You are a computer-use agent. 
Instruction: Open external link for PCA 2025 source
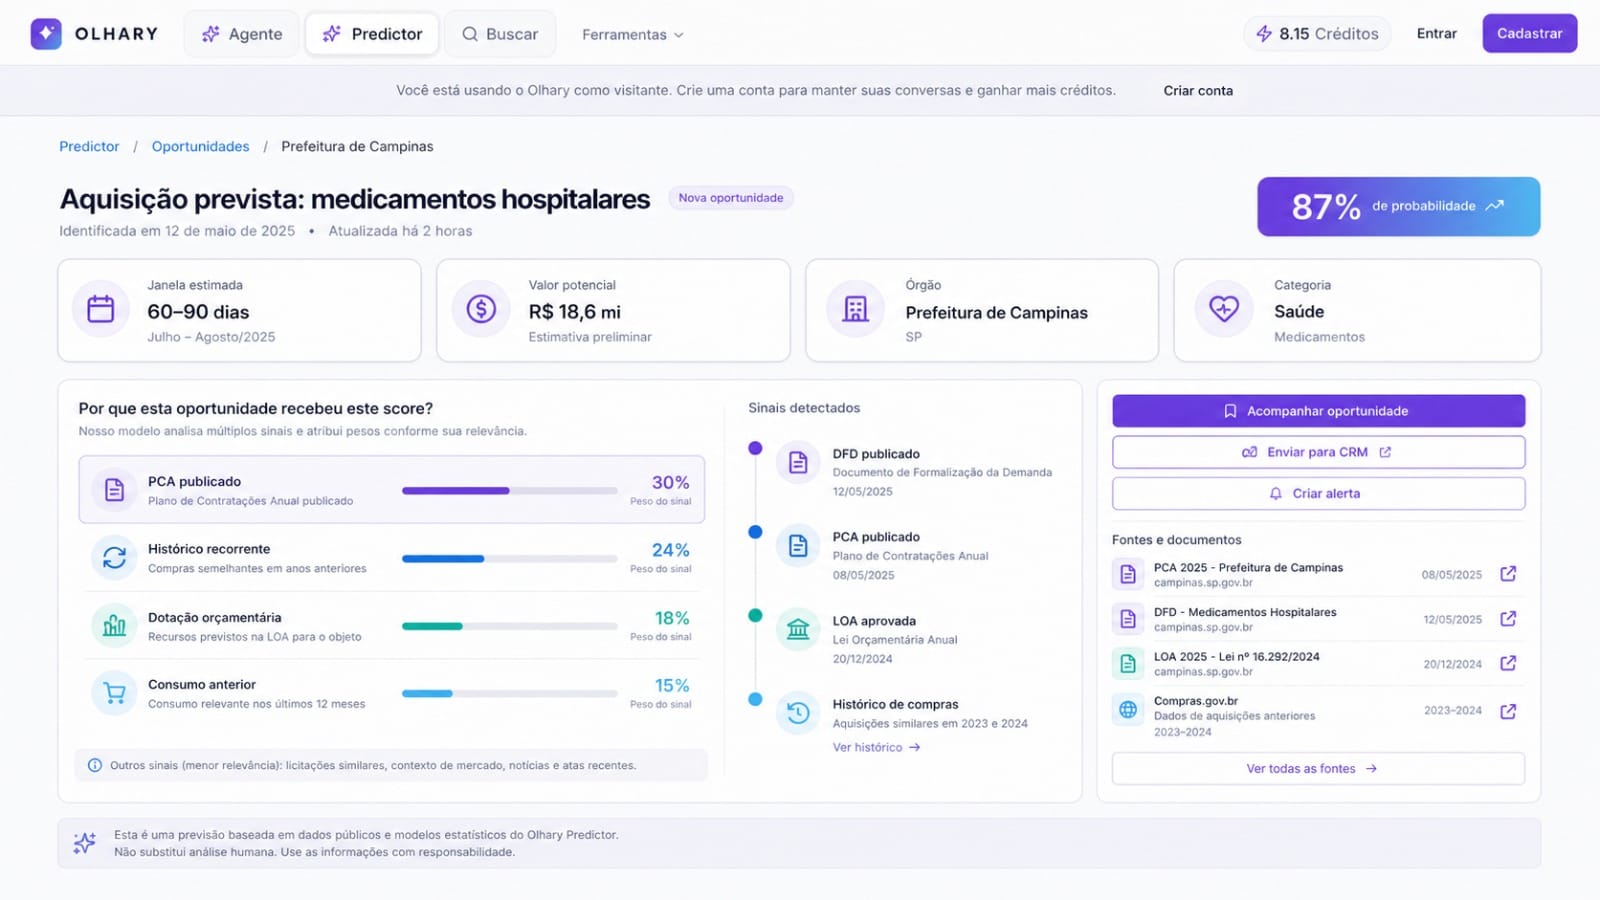(1508, 574)
